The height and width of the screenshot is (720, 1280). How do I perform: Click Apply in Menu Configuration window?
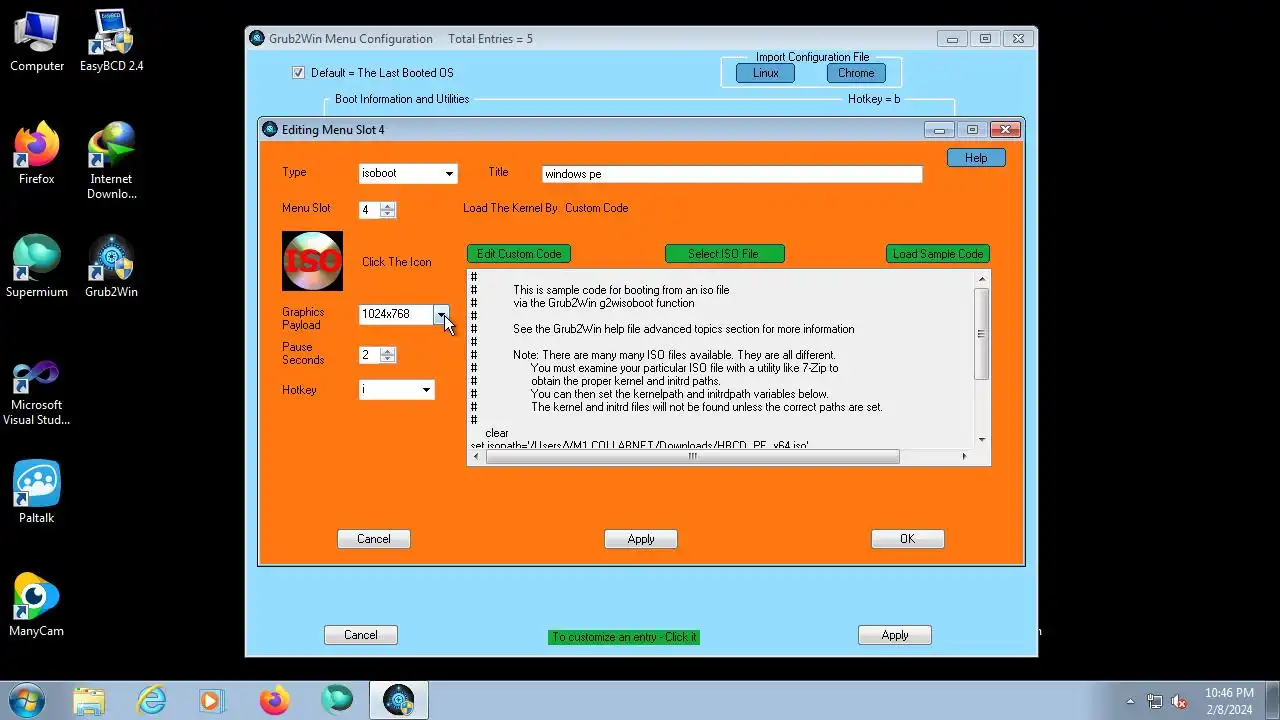pos(895,635)
